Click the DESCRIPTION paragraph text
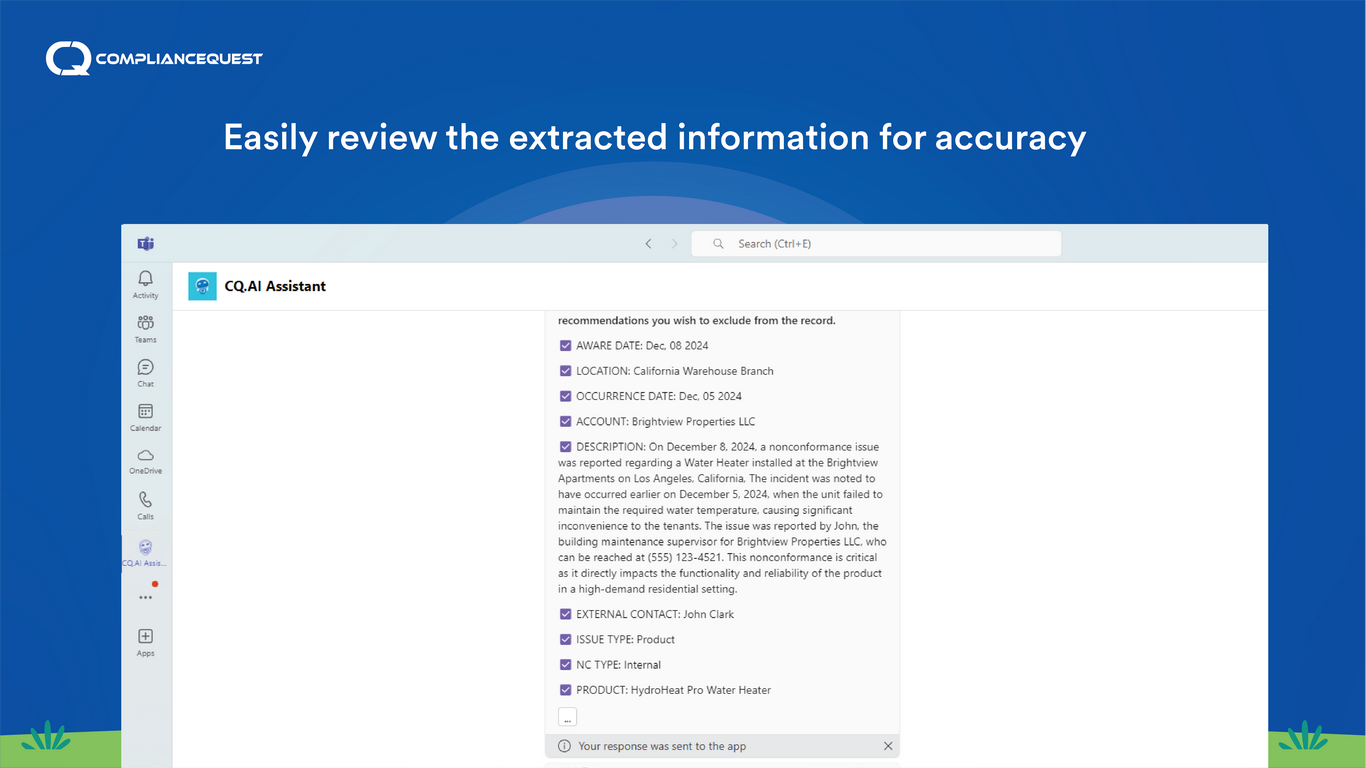This screenshot has height=768, width=1366. click(722, 518)
